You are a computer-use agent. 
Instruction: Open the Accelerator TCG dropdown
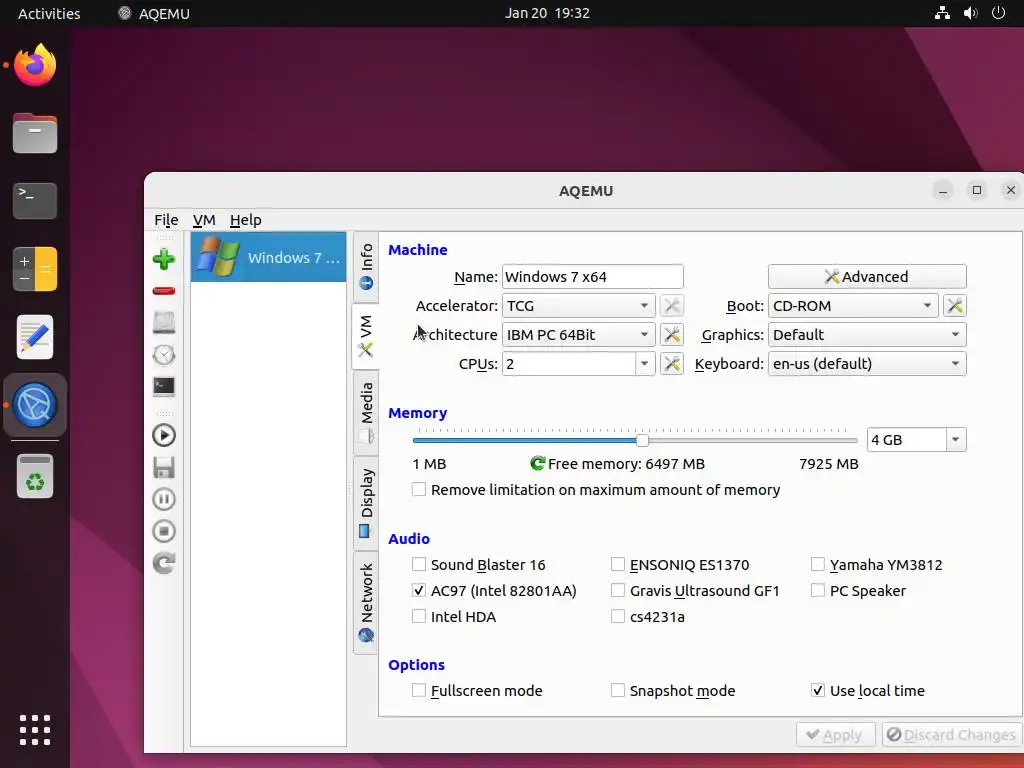(x=579, y=306)
